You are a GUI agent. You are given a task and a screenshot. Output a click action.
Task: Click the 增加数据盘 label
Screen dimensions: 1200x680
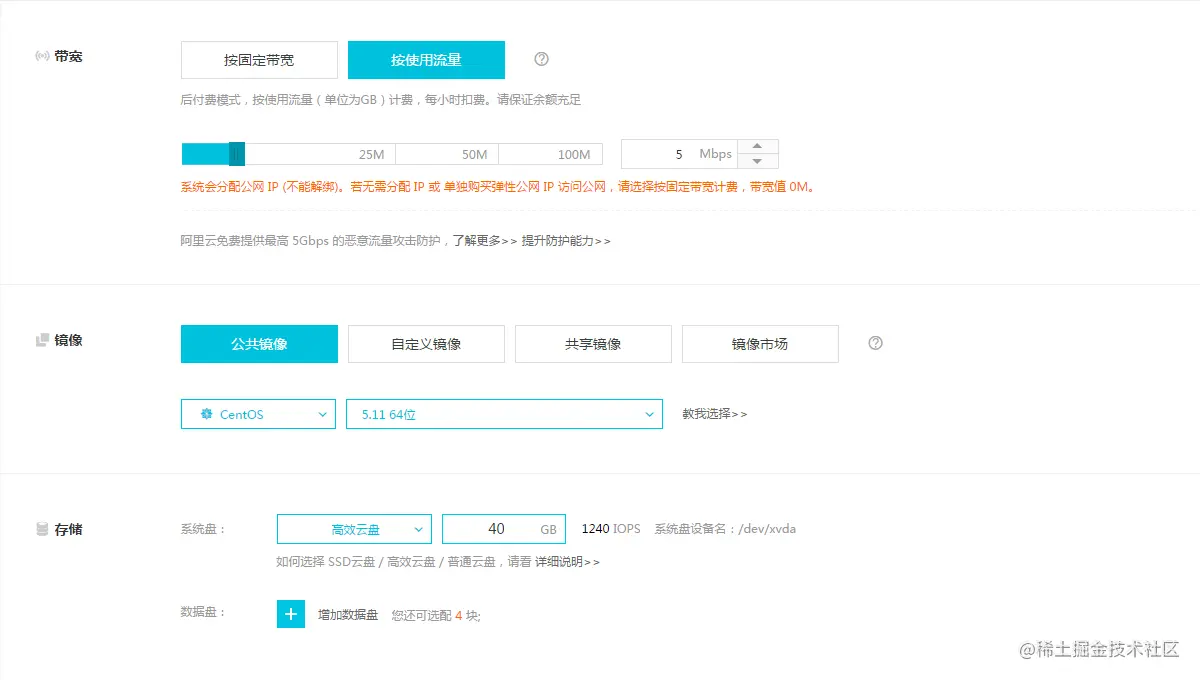coord(348,615)
